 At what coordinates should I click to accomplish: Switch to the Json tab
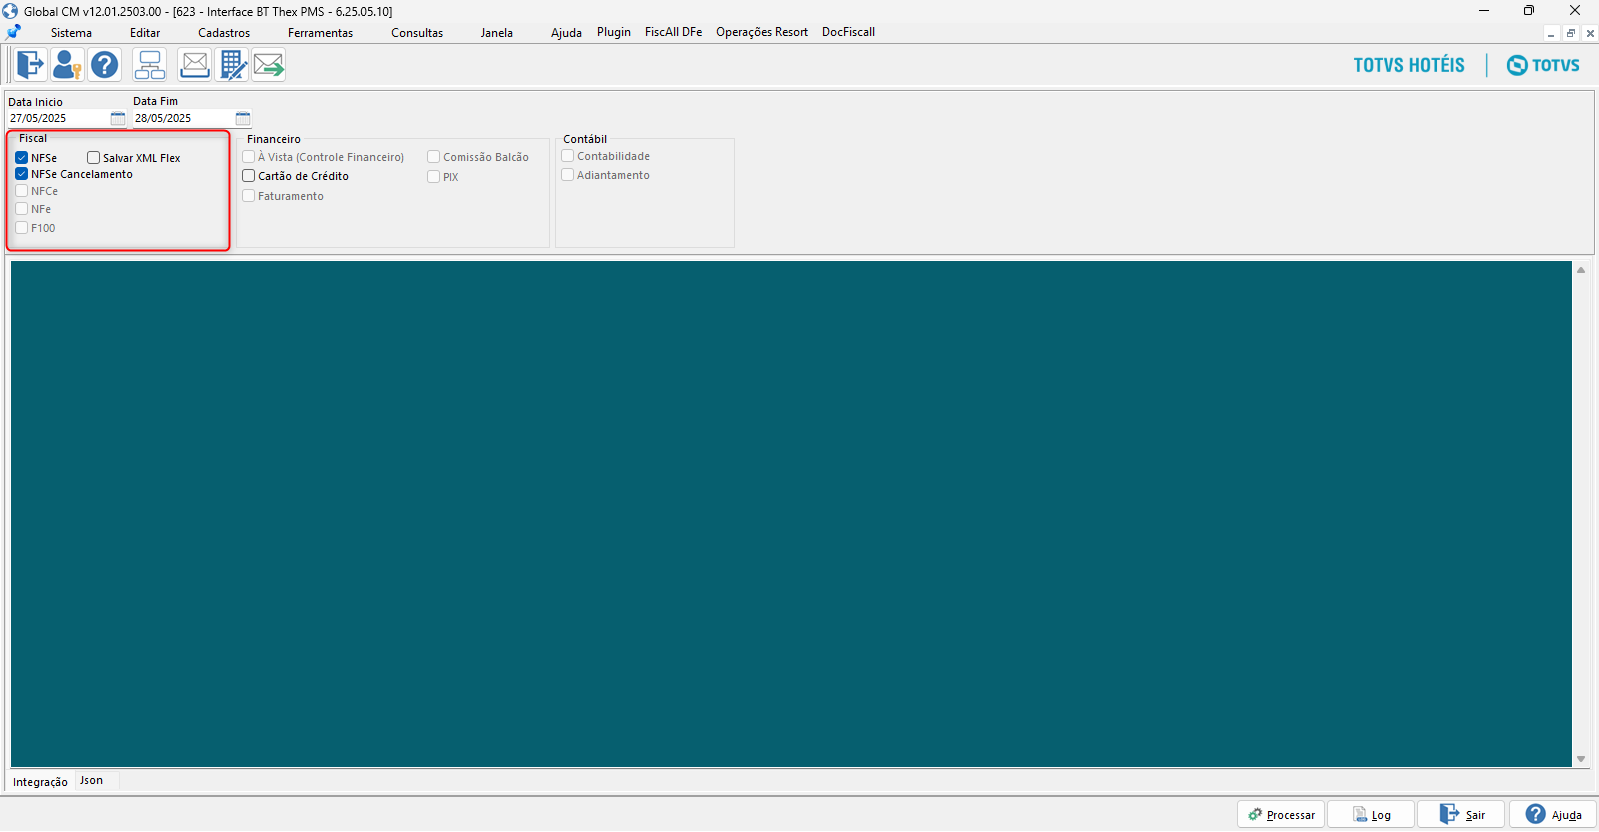(92, 781)
